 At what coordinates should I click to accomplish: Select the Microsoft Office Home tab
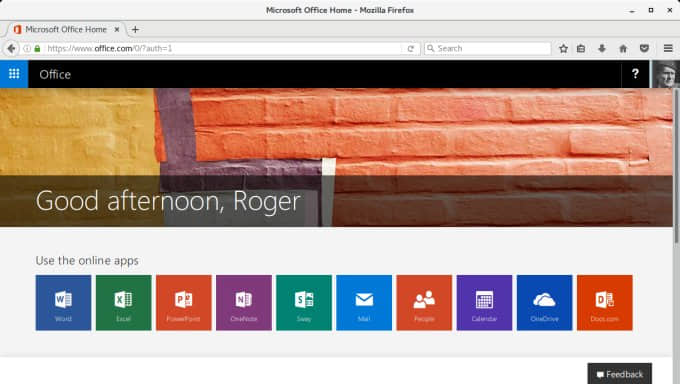point(66,30)
